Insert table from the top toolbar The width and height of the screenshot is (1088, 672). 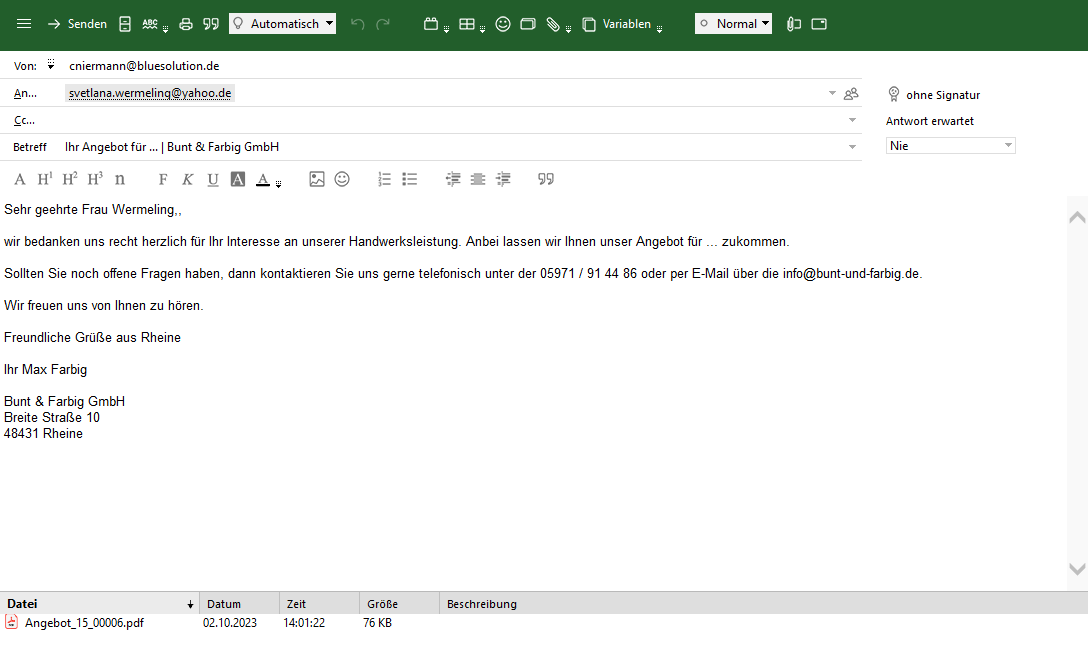pyautogui.click(x=467, y=24)
